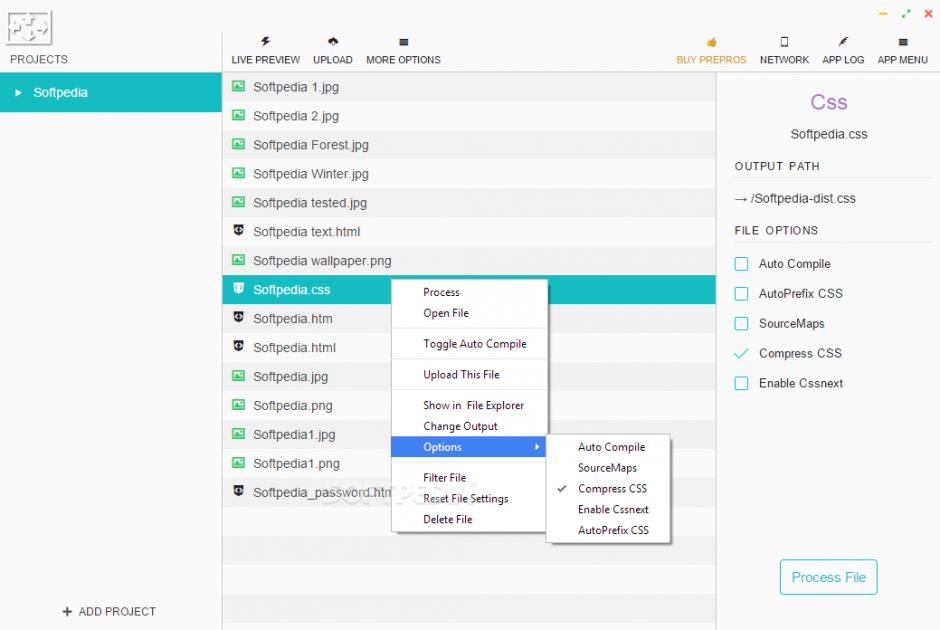Click the /Softpedia-dist.css output path

803,198
